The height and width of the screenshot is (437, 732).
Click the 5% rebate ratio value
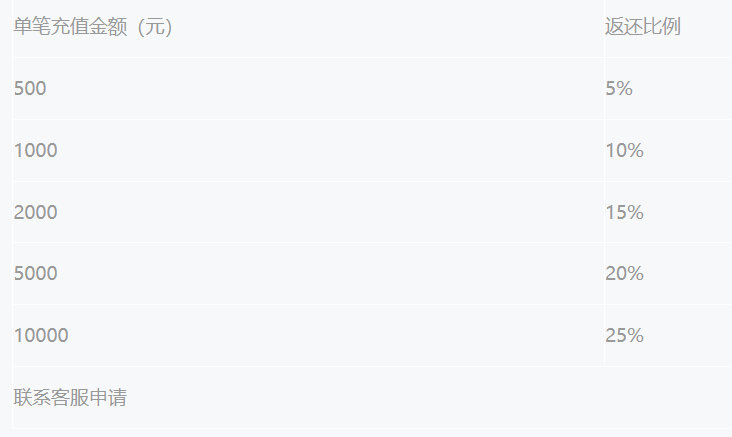[x=619, y=88]
